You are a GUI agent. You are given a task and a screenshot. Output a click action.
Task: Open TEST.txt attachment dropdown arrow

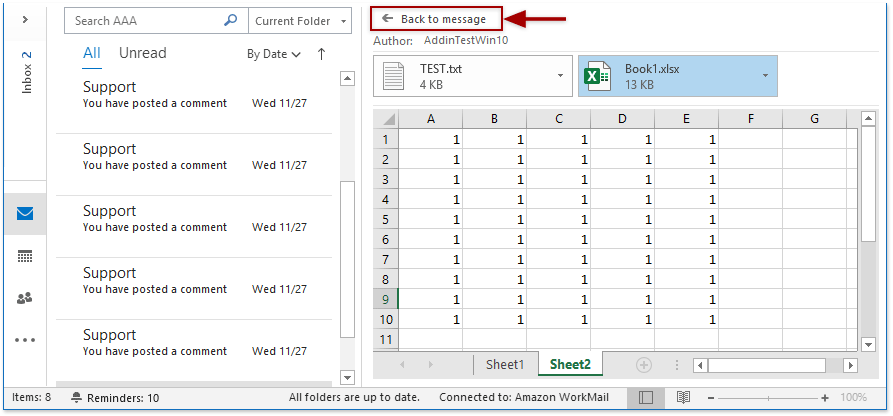[x=560, y=76]
